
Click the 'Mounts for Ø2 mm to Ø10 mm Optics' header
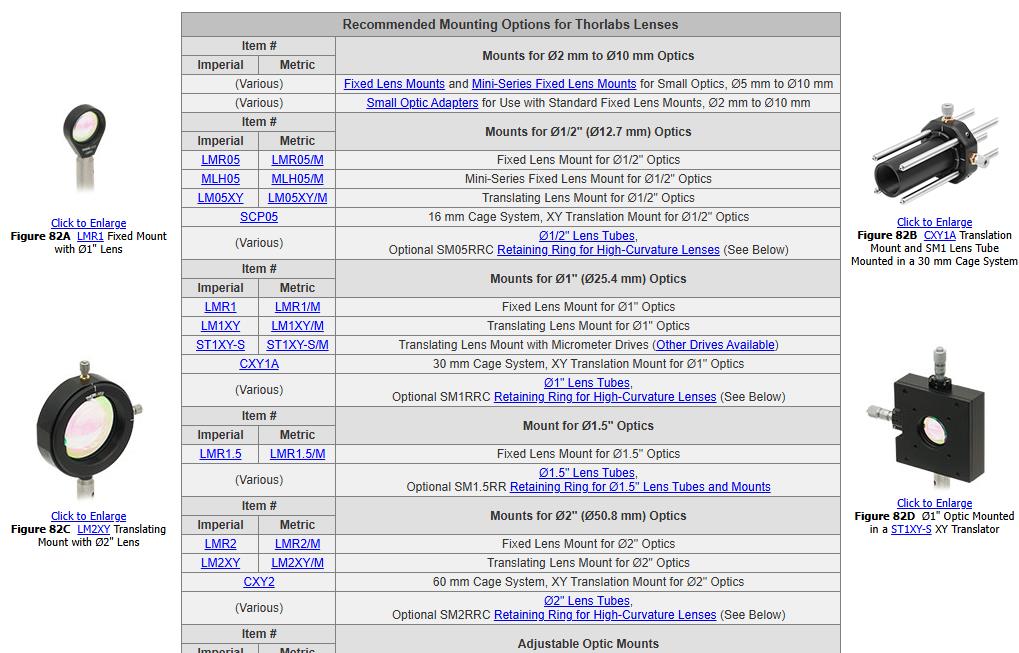588,56
